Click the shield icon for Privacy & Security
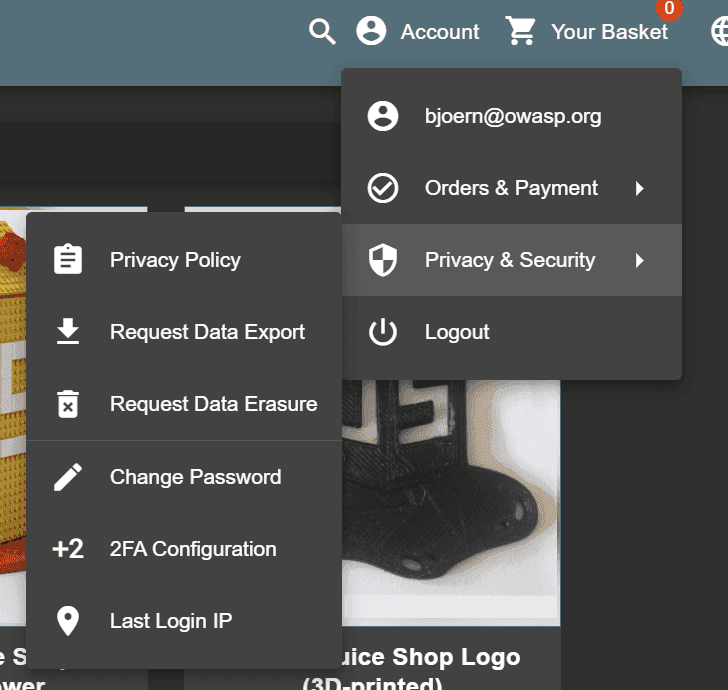Viewport: 728px width, 690px height. (x=383, y=260)
